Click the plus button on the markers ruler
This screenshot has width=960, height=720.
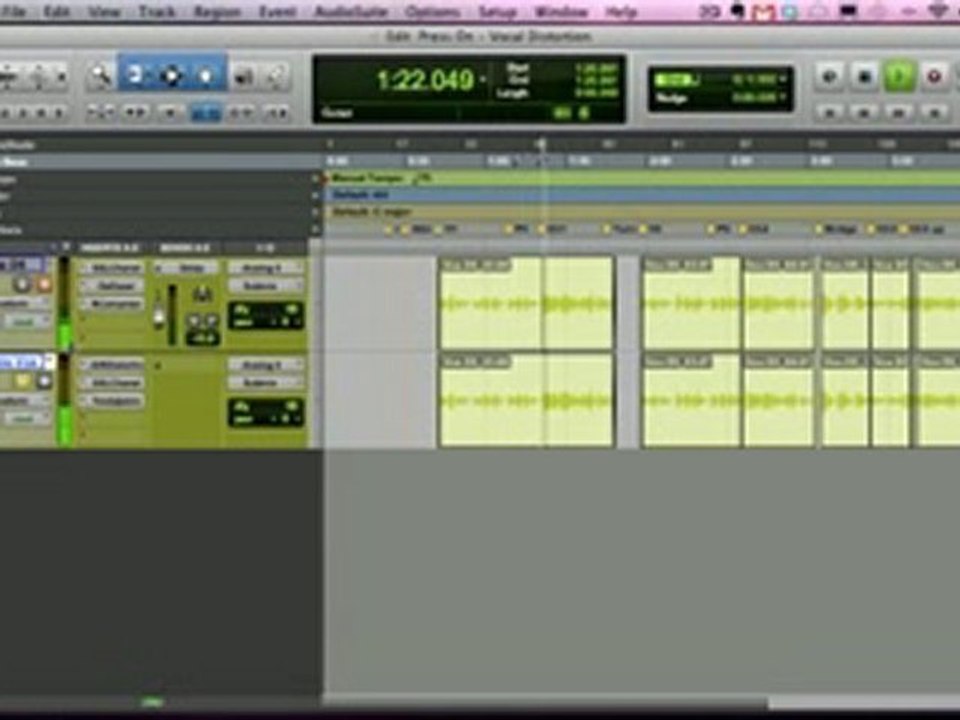(316, 230)
